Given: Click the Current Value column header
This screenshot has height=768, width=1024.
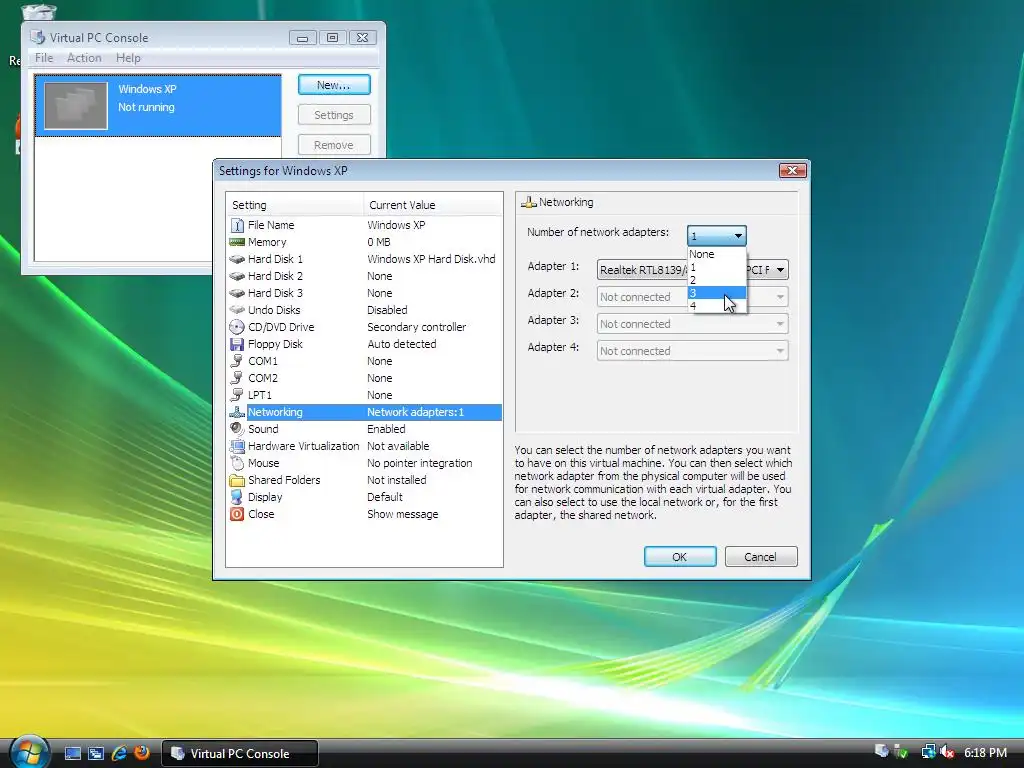Looking at the screenshot, I should [432, 205].
